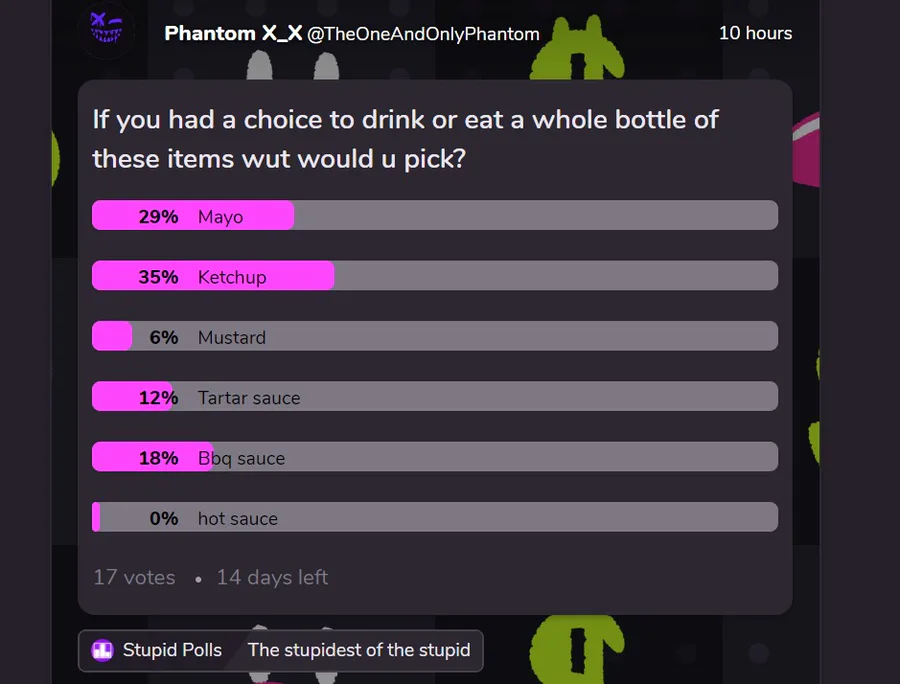Choose the Mustard poll option

pos(435,337)
